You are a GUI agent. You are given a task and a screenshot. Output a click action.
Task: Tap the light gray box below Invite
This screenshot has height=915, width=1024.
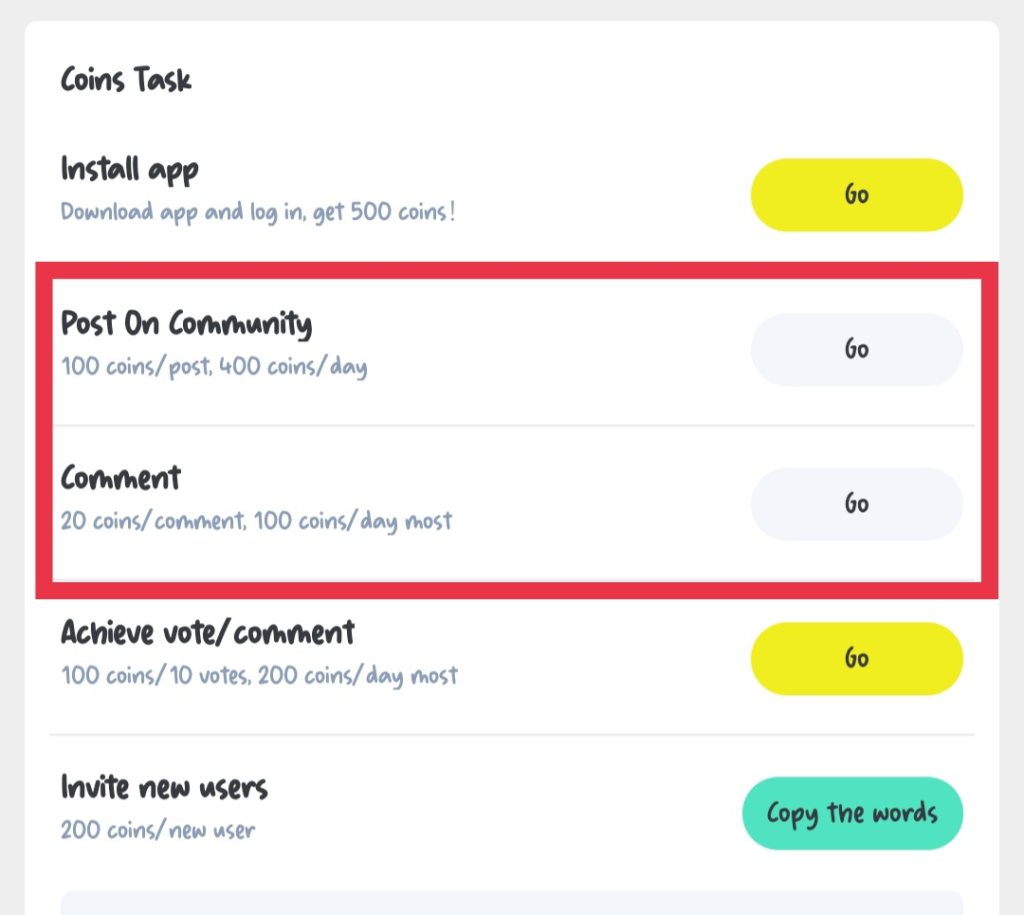coord(511,902)
